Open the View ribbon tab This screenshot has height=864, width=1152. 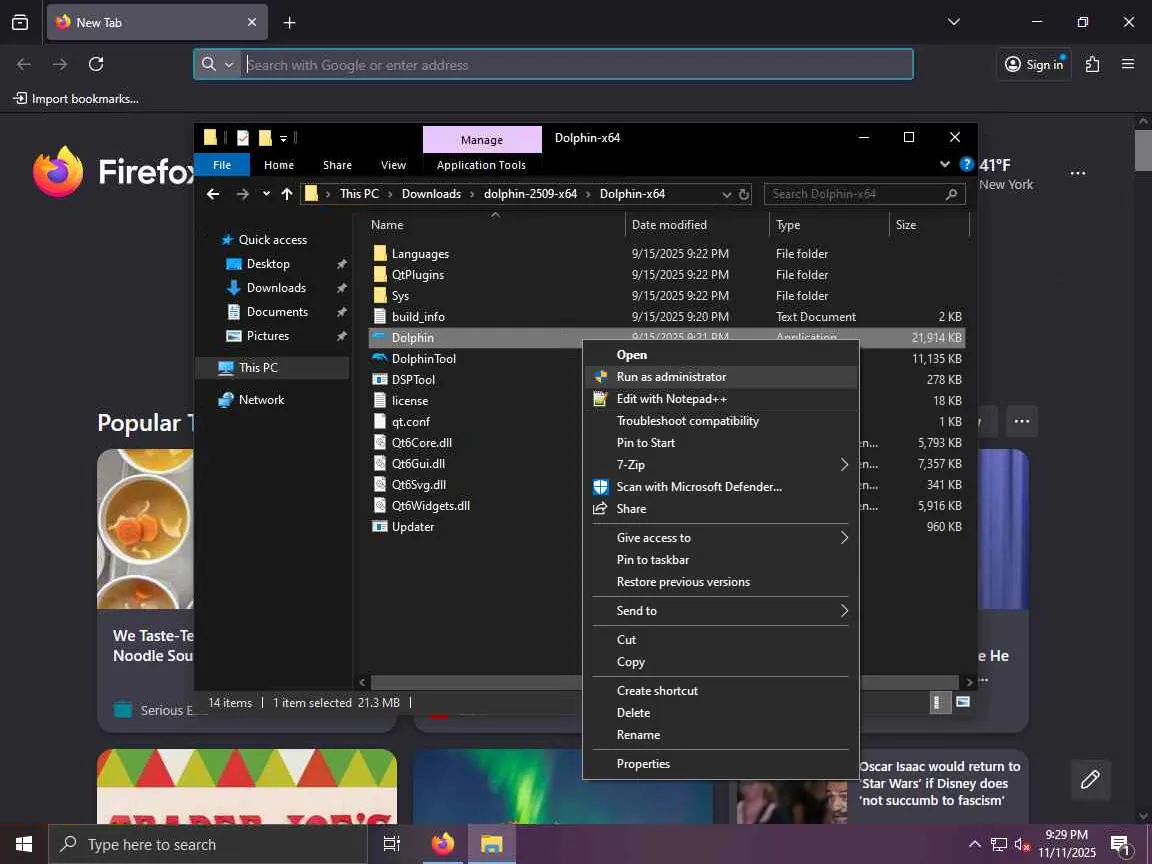pyautogui.click(x=393, y=165)
